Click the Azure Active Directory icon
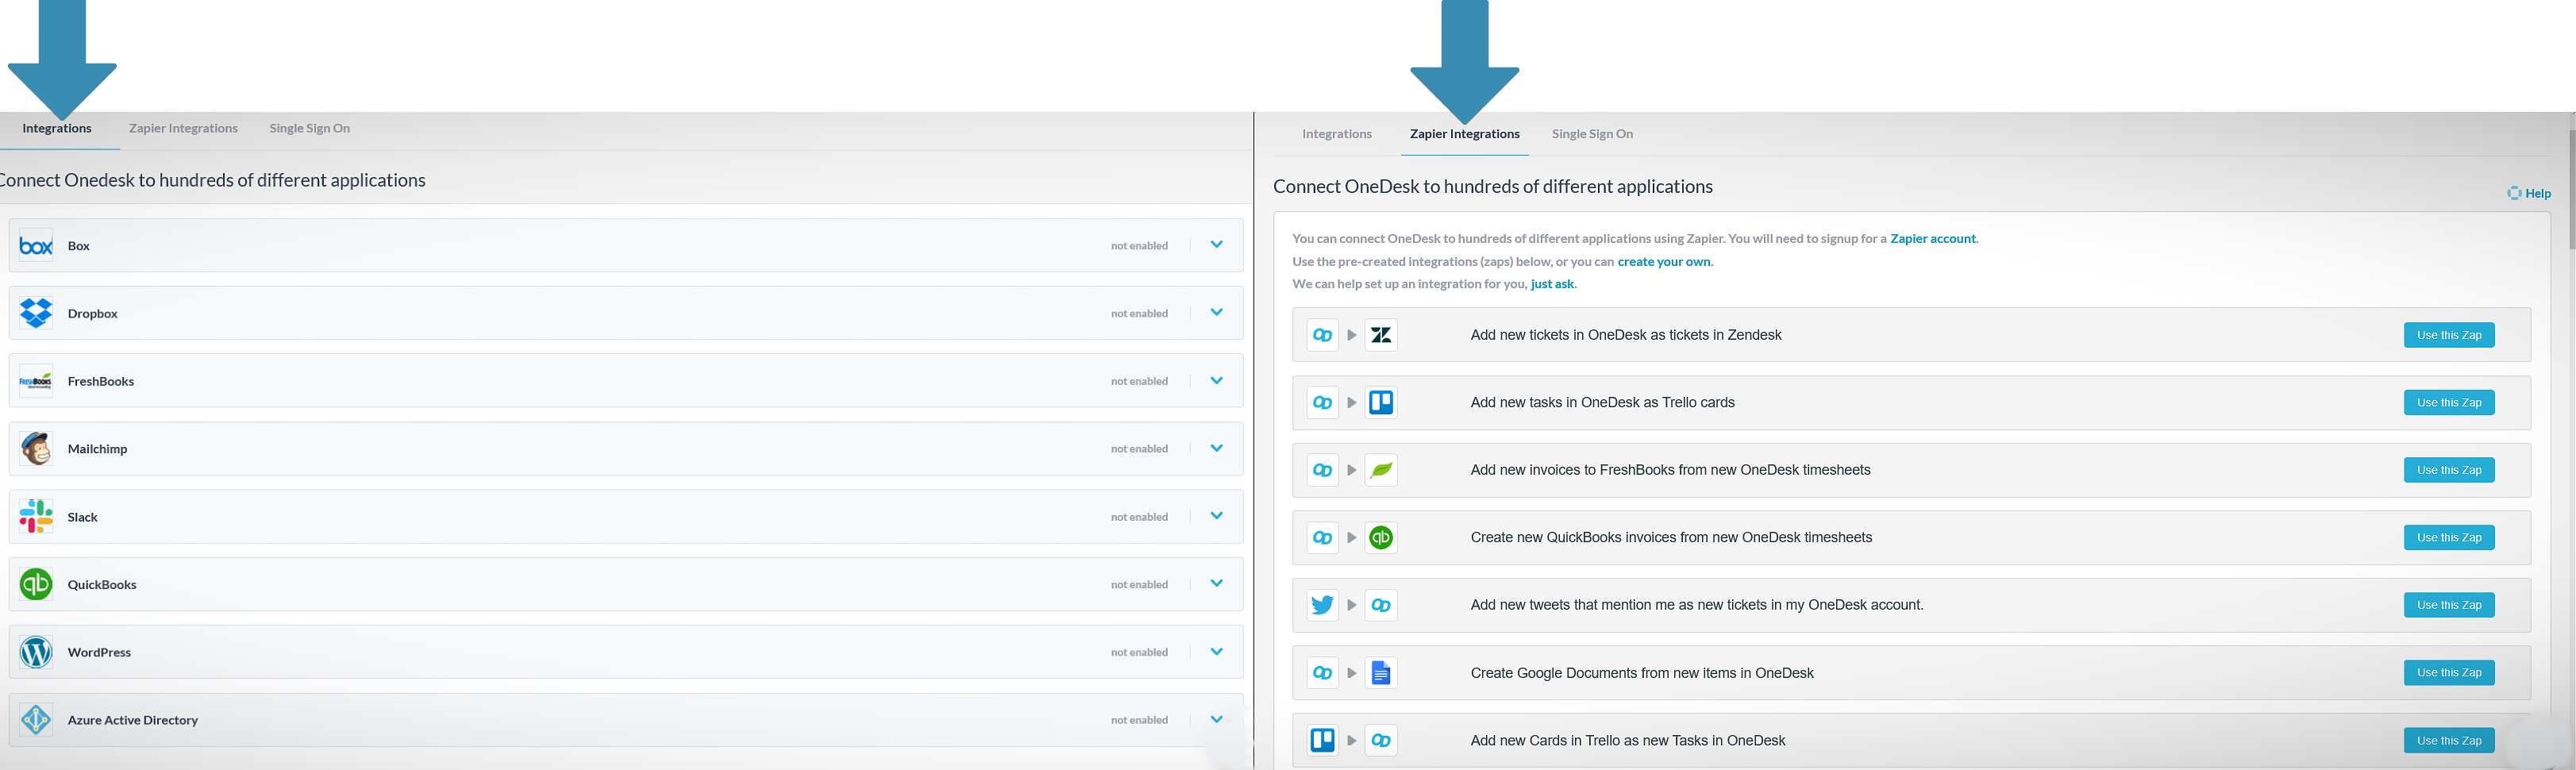Viewport: 2576px width, 770px height. point(36,720)
